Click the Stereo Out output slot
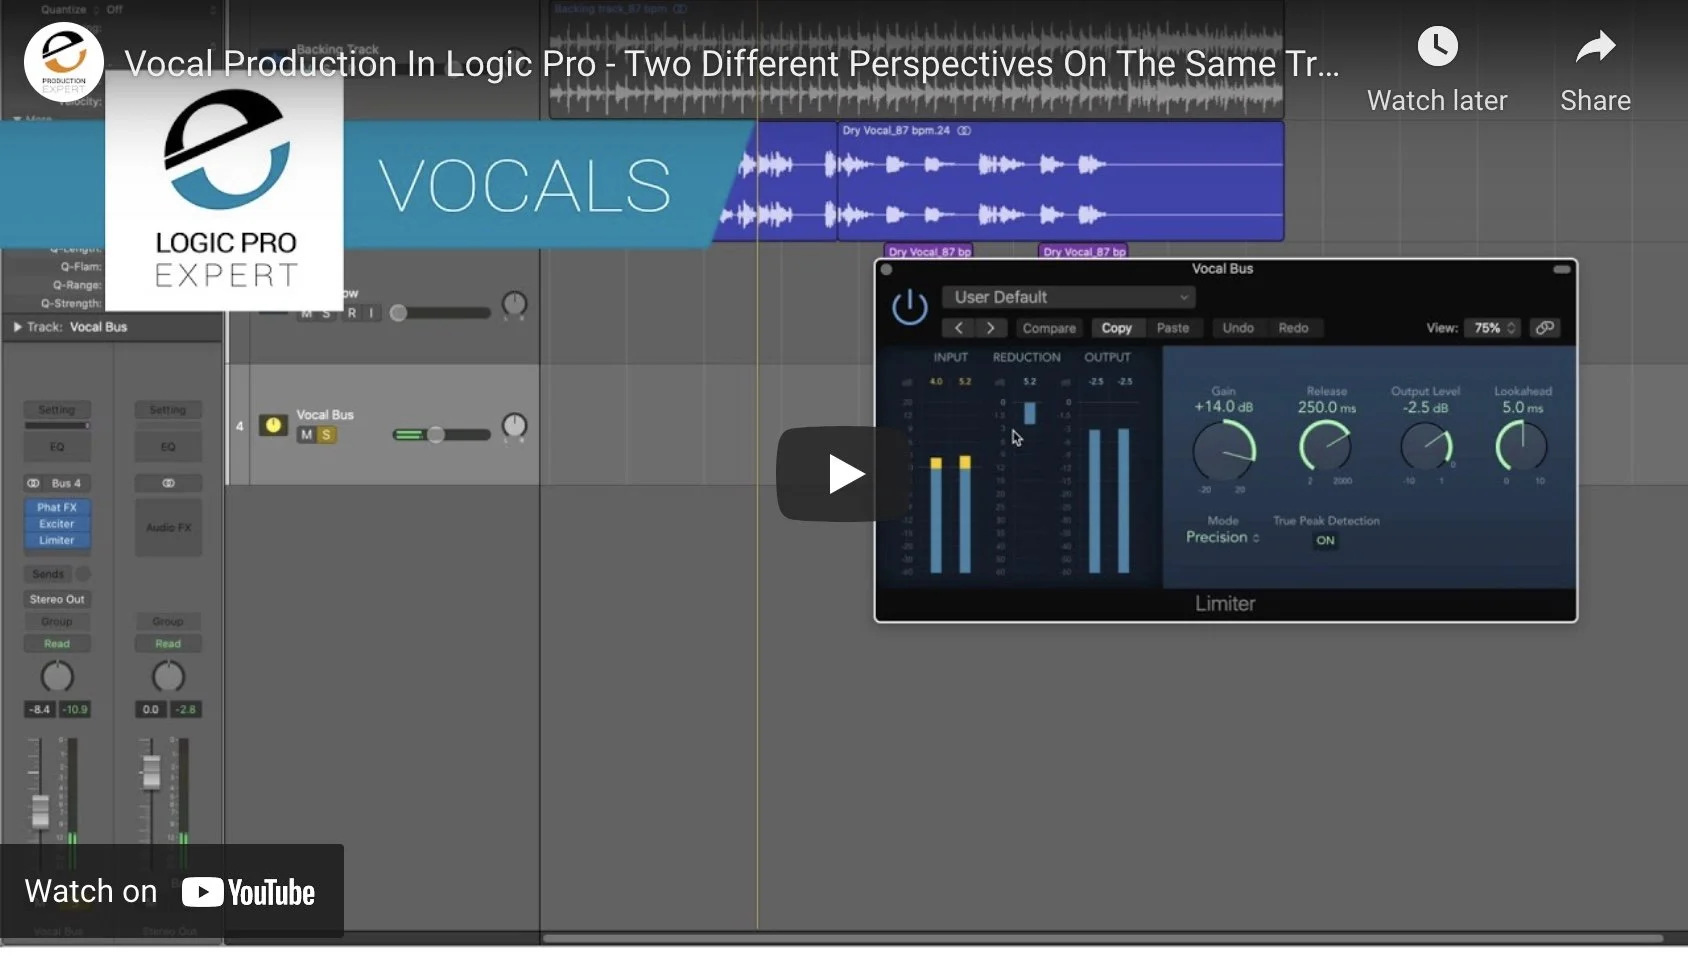The height and width of the screenshot is (958, 1688). click(57, 599)
